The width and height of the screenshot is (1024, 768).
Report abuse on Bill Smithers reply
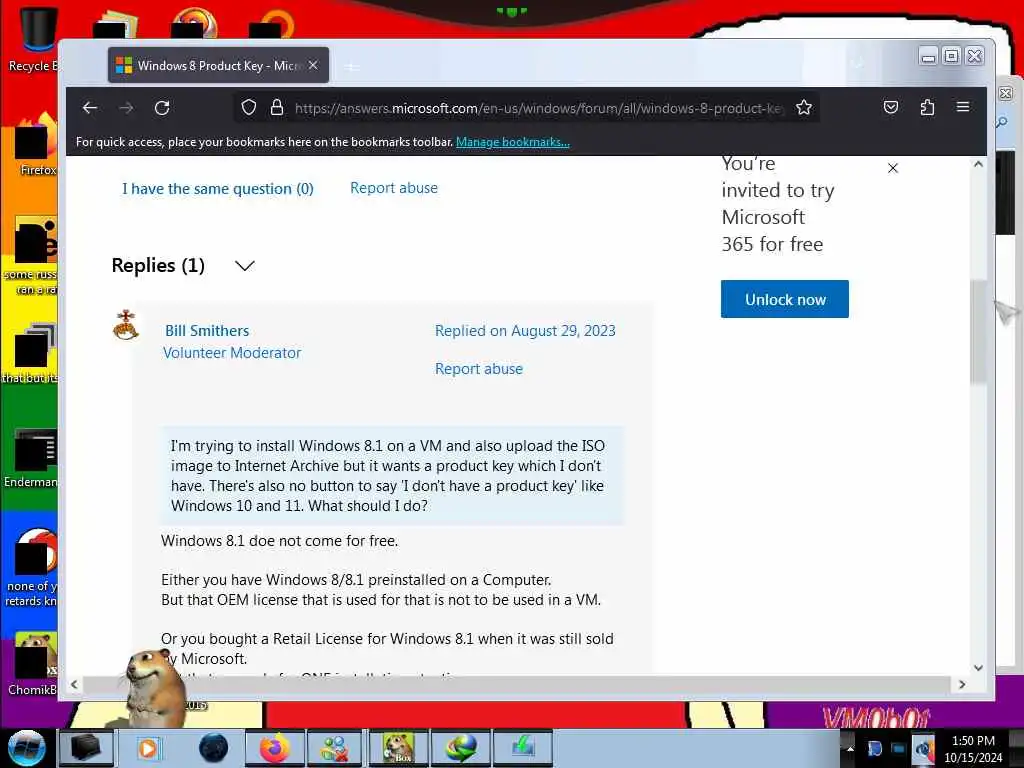(479, 369)
